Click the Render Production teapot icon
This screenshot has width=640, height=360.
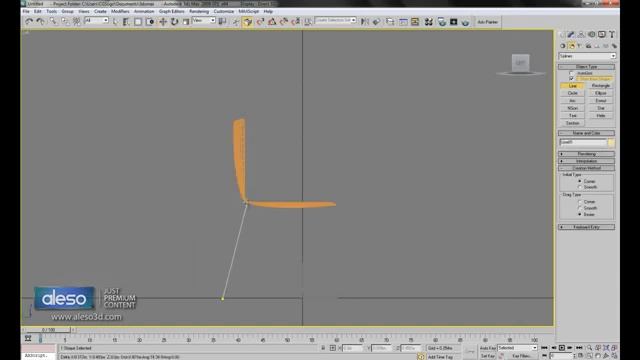coord(465,22)
